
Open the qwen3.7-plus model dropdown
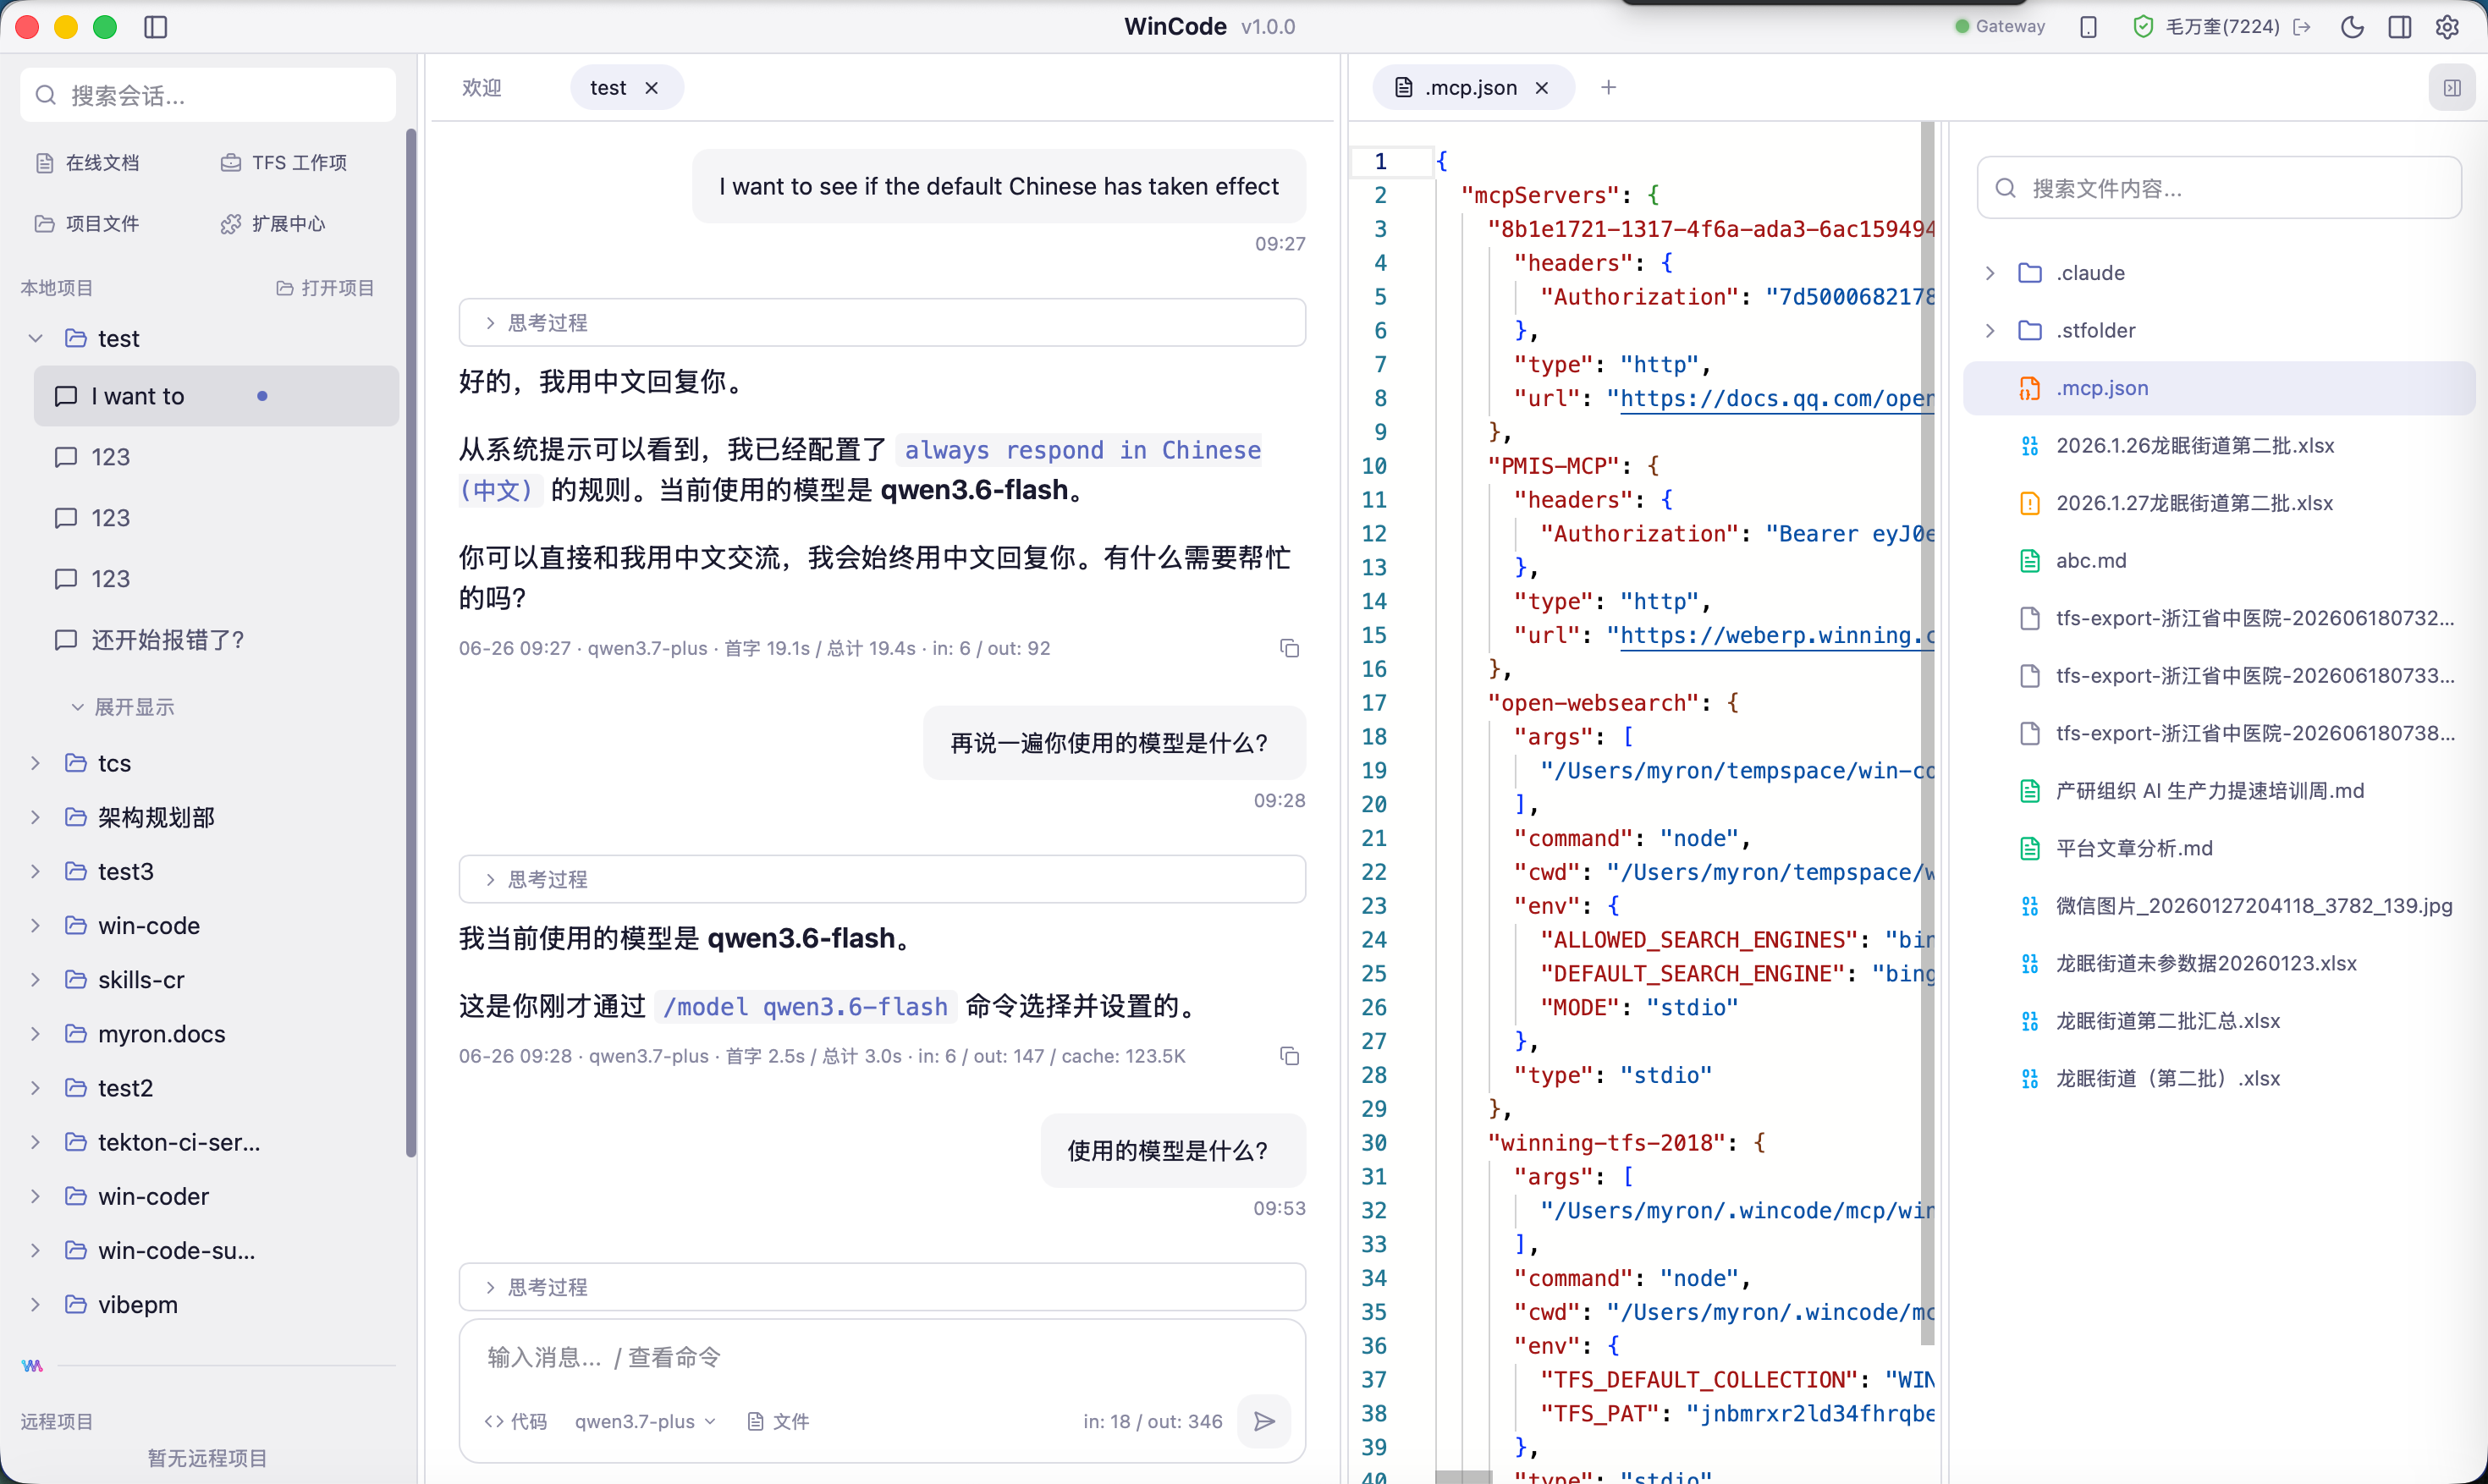pos(645,1421)
